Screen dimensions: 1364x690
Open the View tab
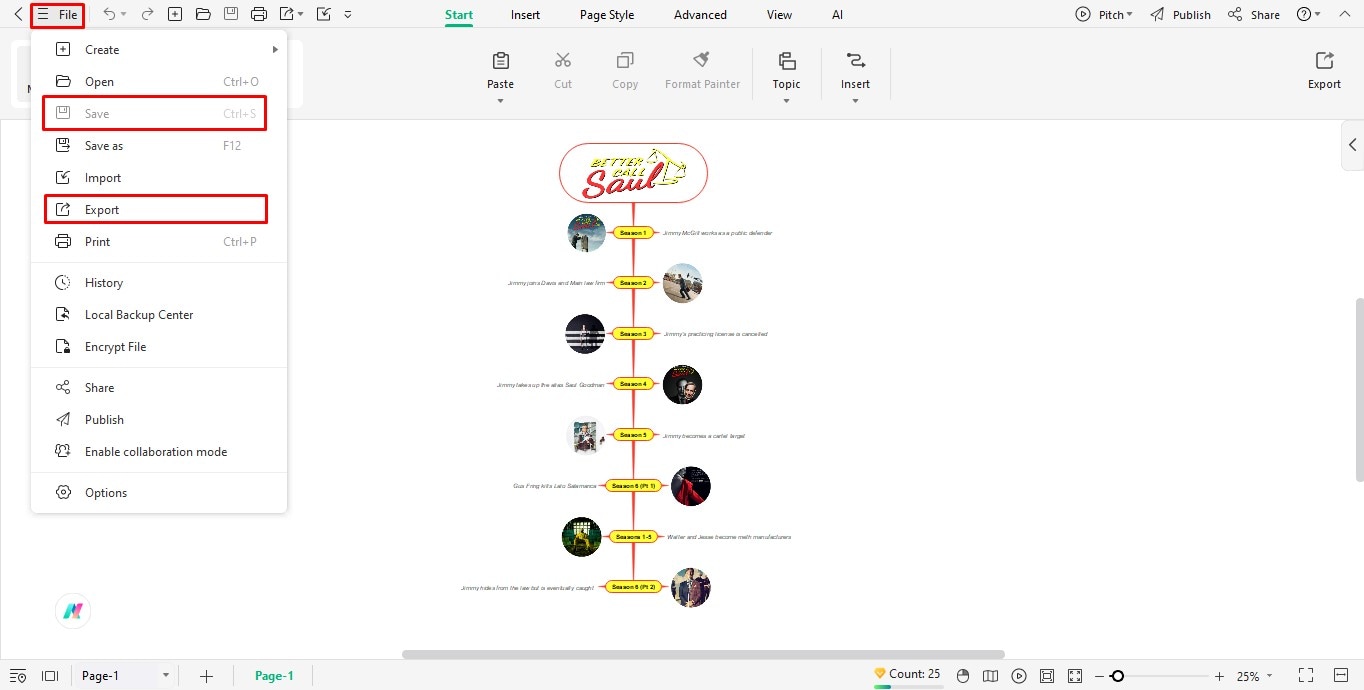[x=779, y=15]
